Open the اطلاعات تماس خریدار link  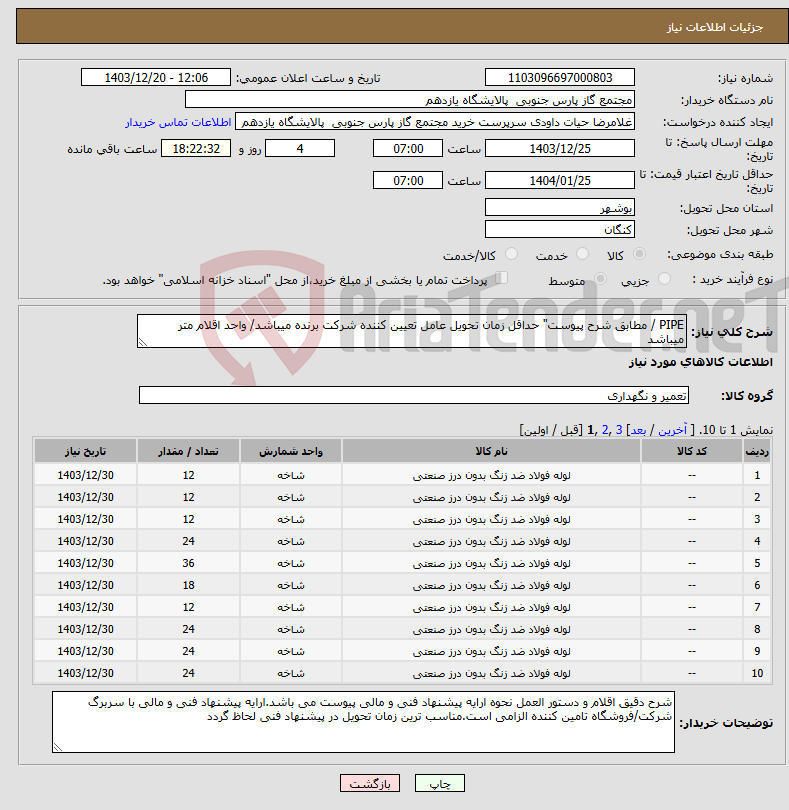178,122
